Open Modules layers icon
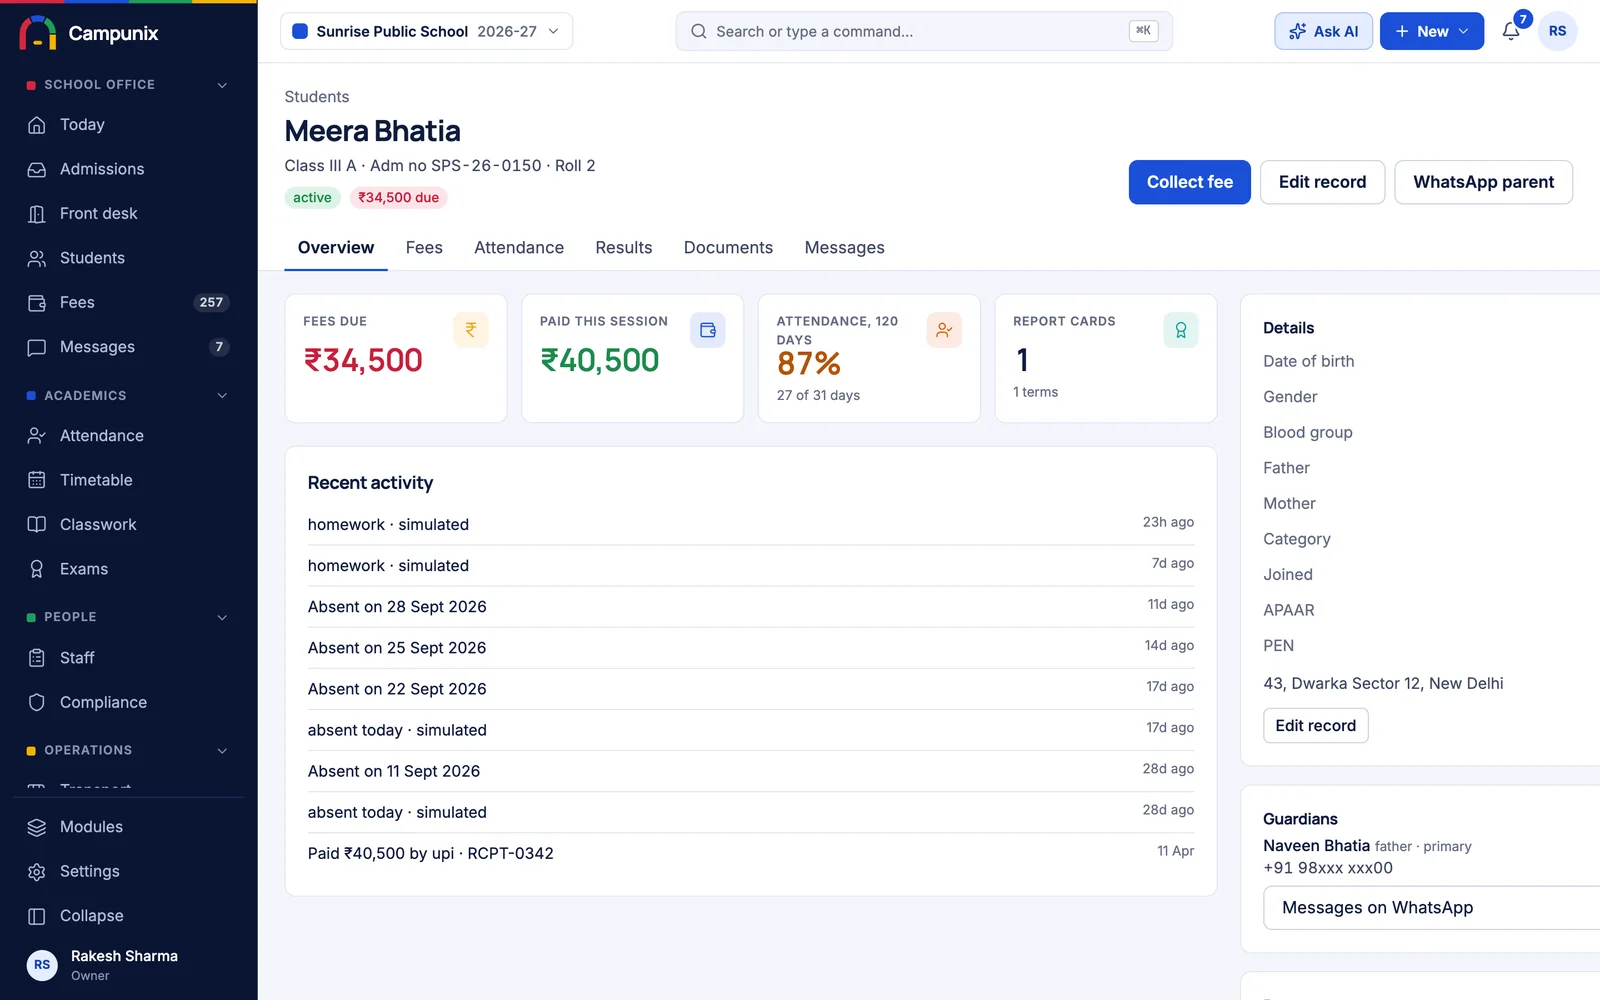1600x1000 pixels. (x=37, y=827)
